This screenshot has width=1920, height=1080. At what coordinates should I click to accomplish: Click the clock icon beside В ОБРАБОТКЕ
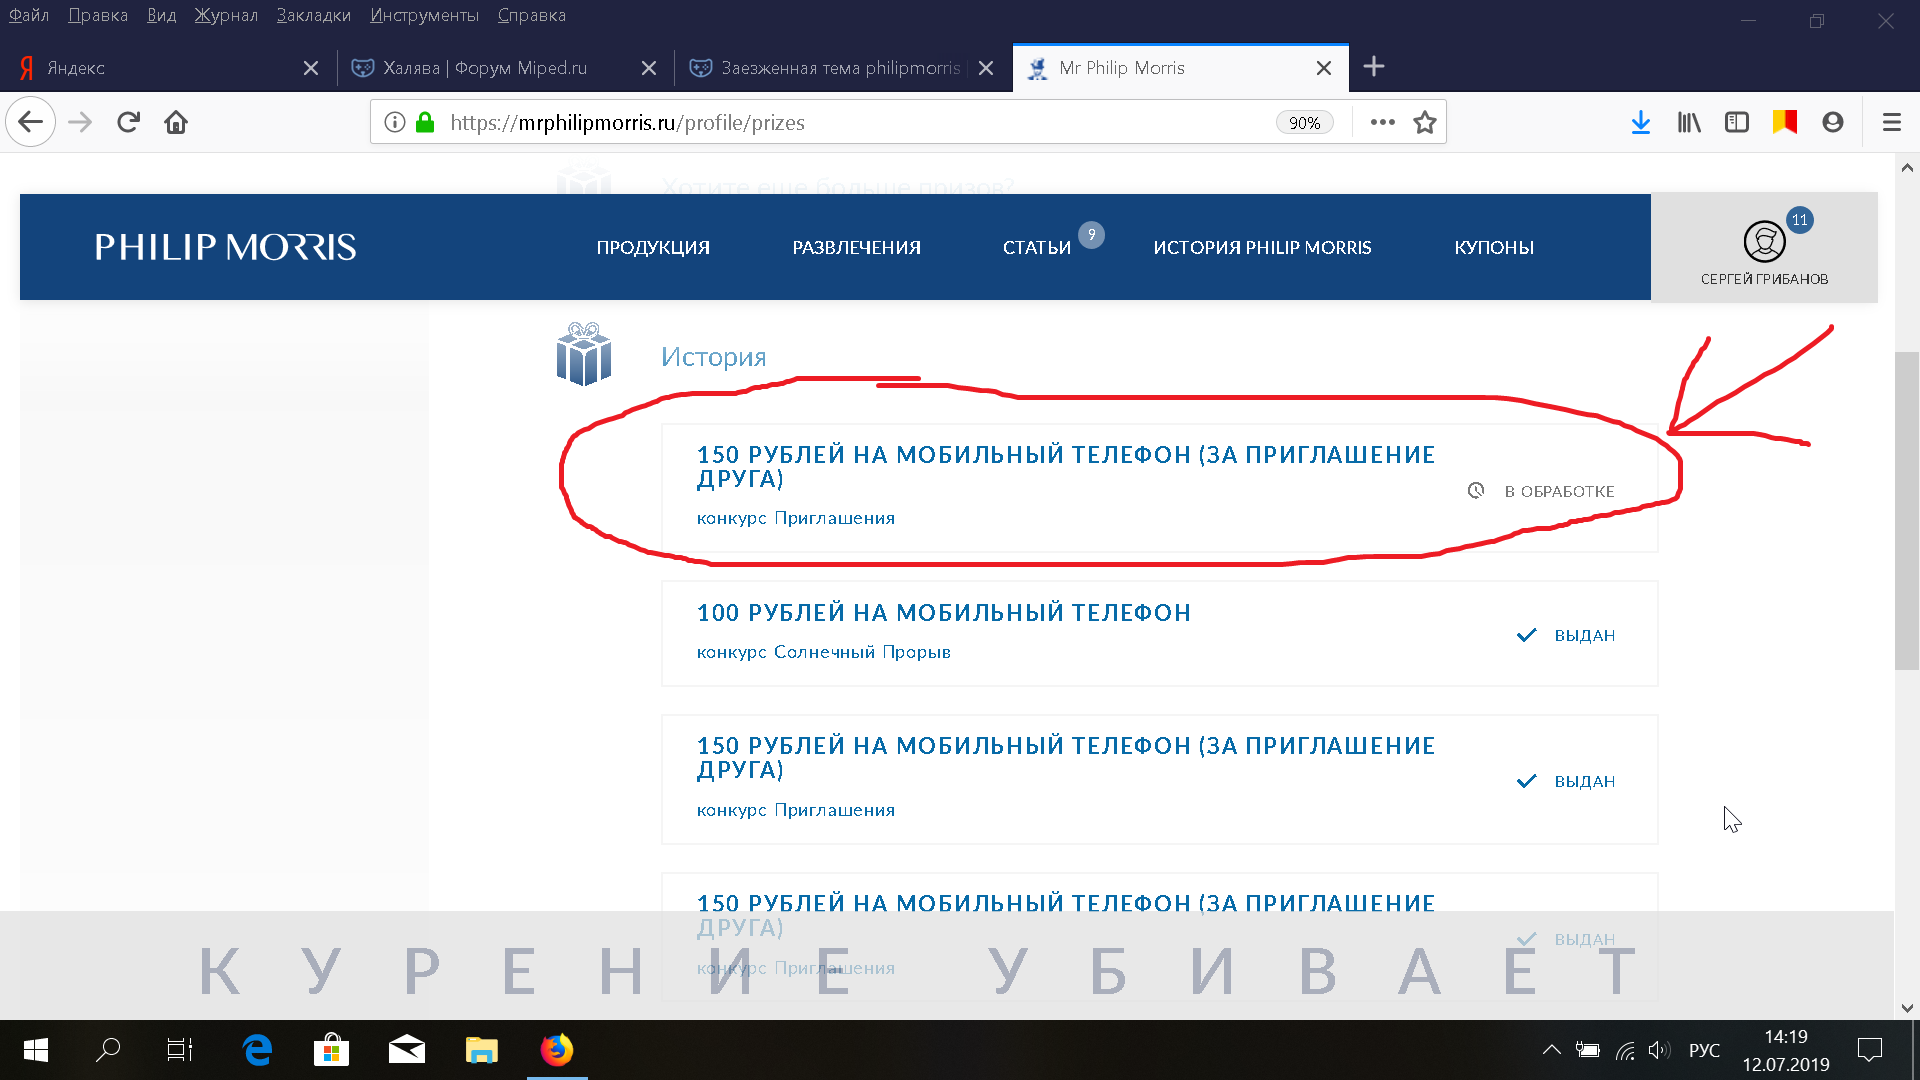tap(1476, 490)
